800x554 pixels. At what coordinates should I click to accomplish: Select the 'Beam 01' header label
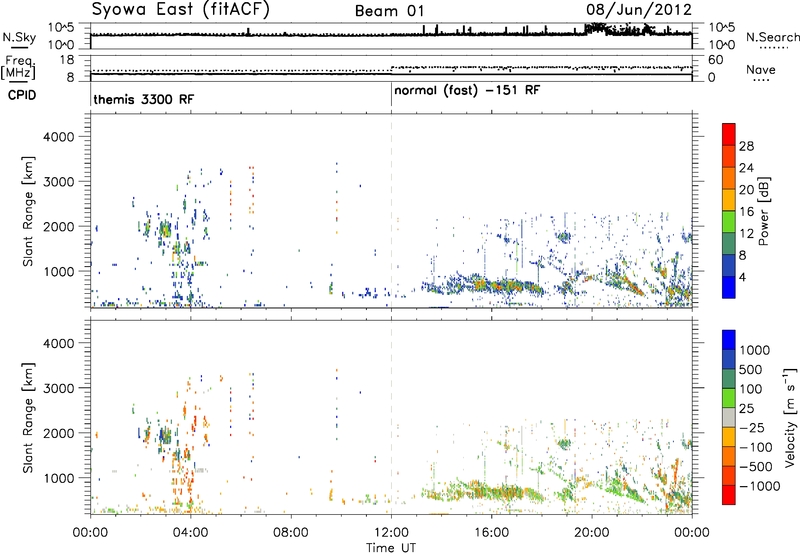tap(389, 11)
